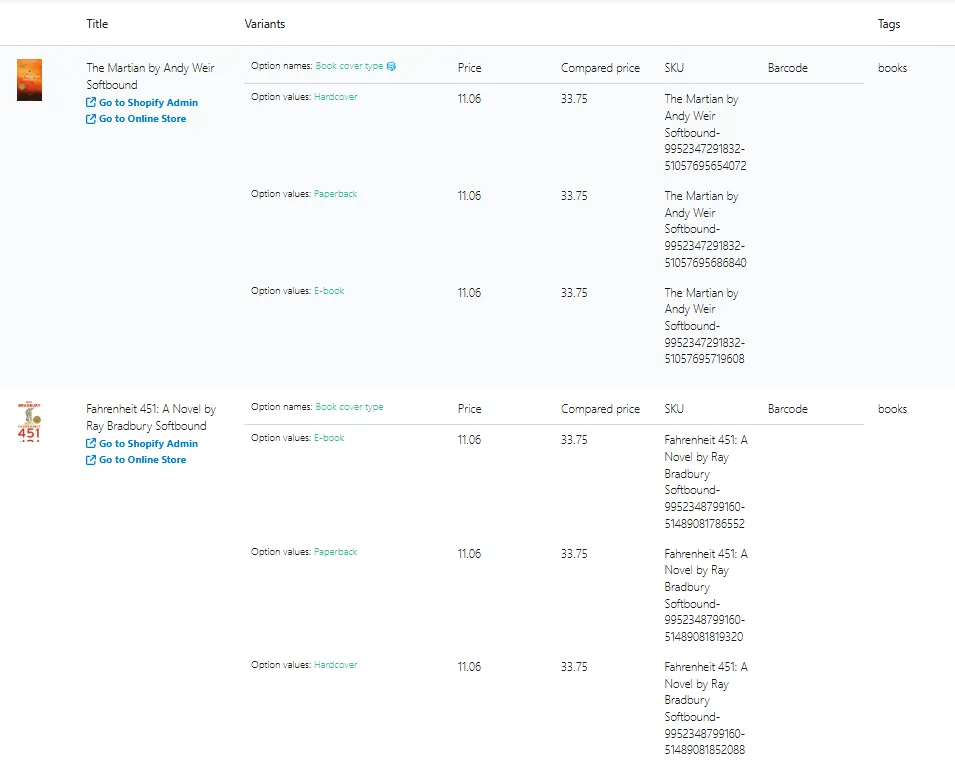Viewport: 955px width, 769px height.
Task: Select the Hardcover option value for The Martian
Action: coord(336,97)
